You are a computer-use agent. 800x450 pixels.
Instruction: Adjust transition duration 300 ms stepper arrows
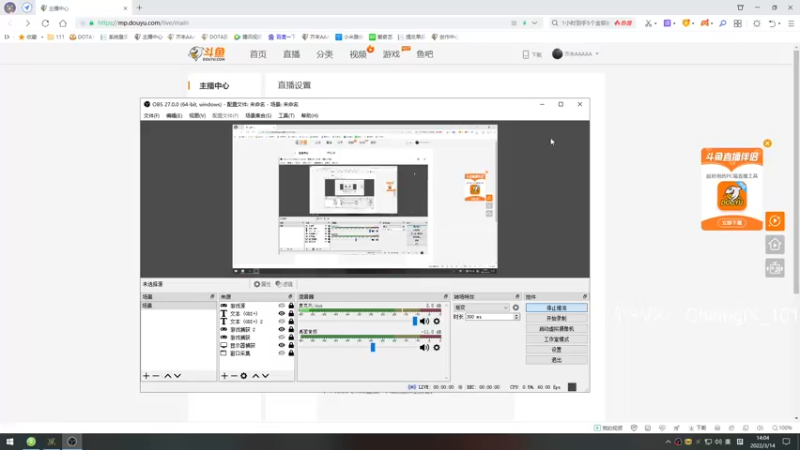tap(516, 317)
